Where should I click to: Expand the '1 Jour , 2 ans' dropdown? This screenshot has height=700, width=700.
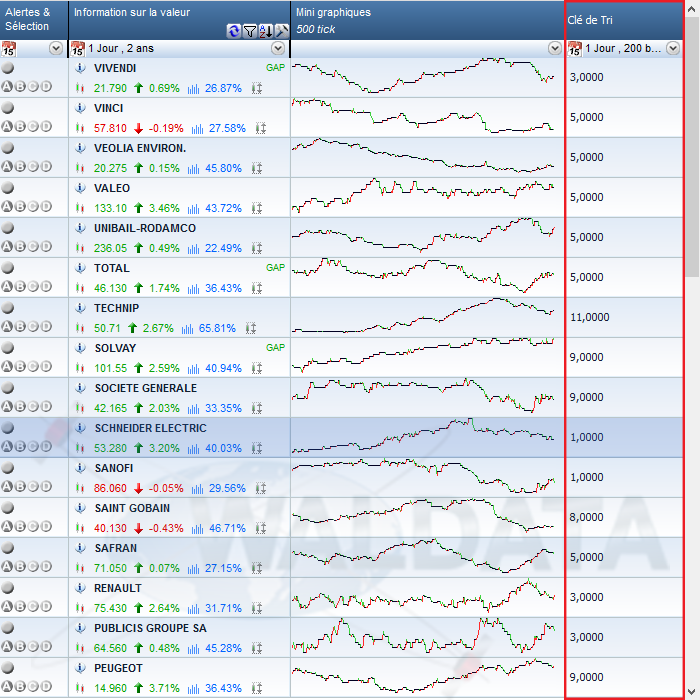(278, 48)
